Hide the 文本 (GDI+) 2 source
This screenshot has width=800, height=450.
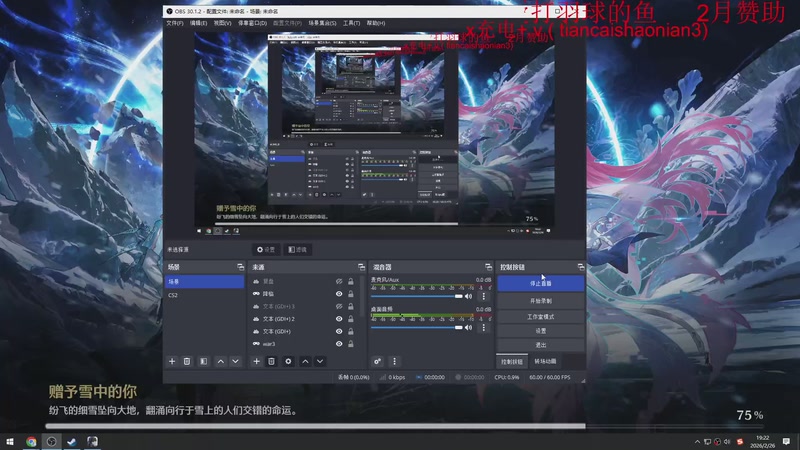pos(339,319)
